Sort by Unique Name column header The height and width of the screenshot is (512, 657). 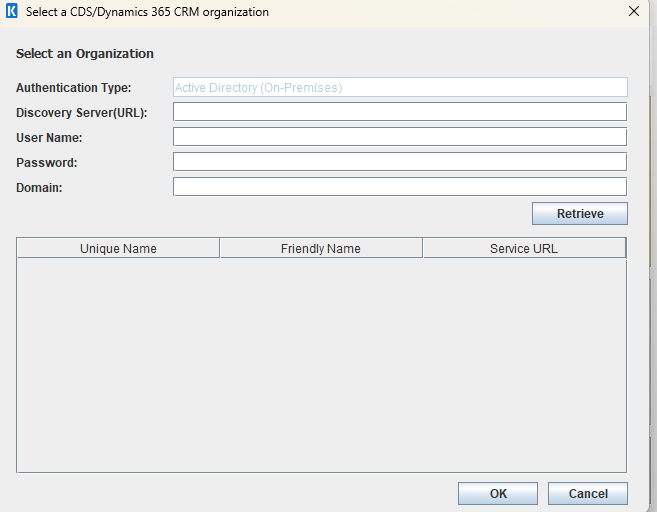(x=118, y=248)
